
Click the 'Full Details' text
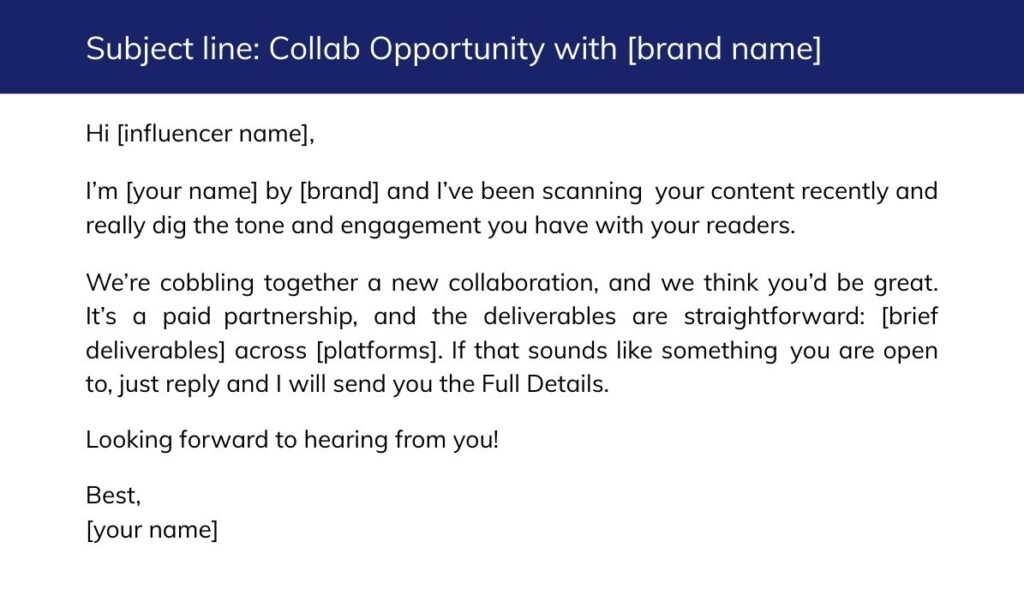[x=544, y=384]
